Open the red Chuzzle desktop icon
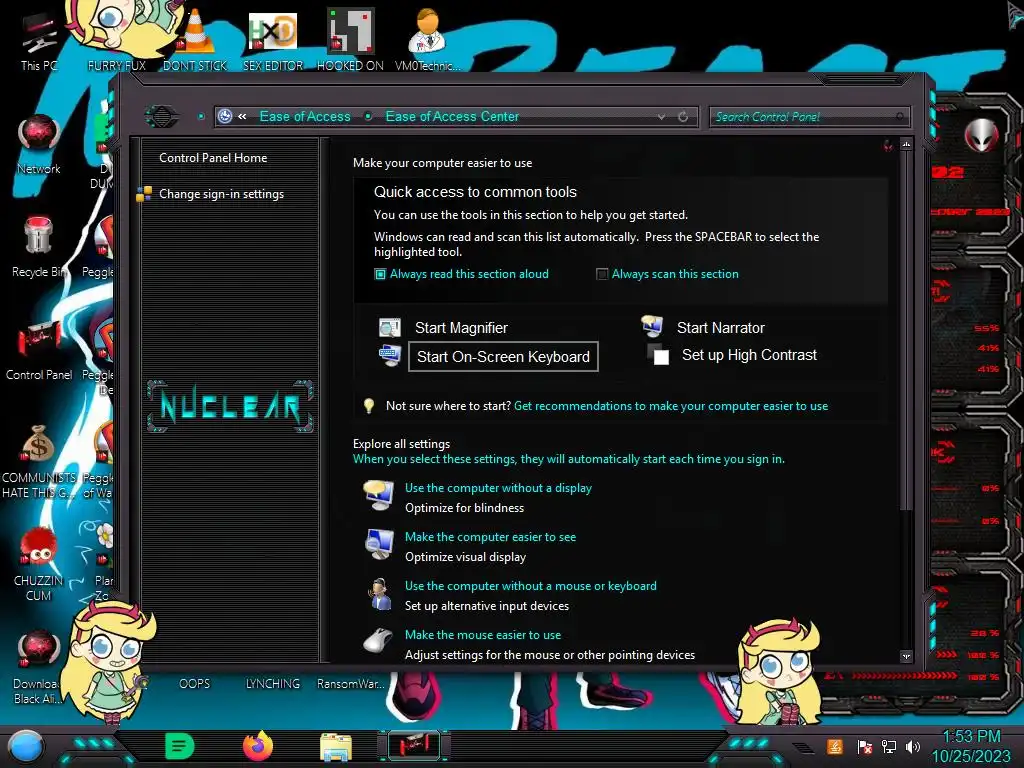This screenshot has width=1024, height=768. coord(39,564)
